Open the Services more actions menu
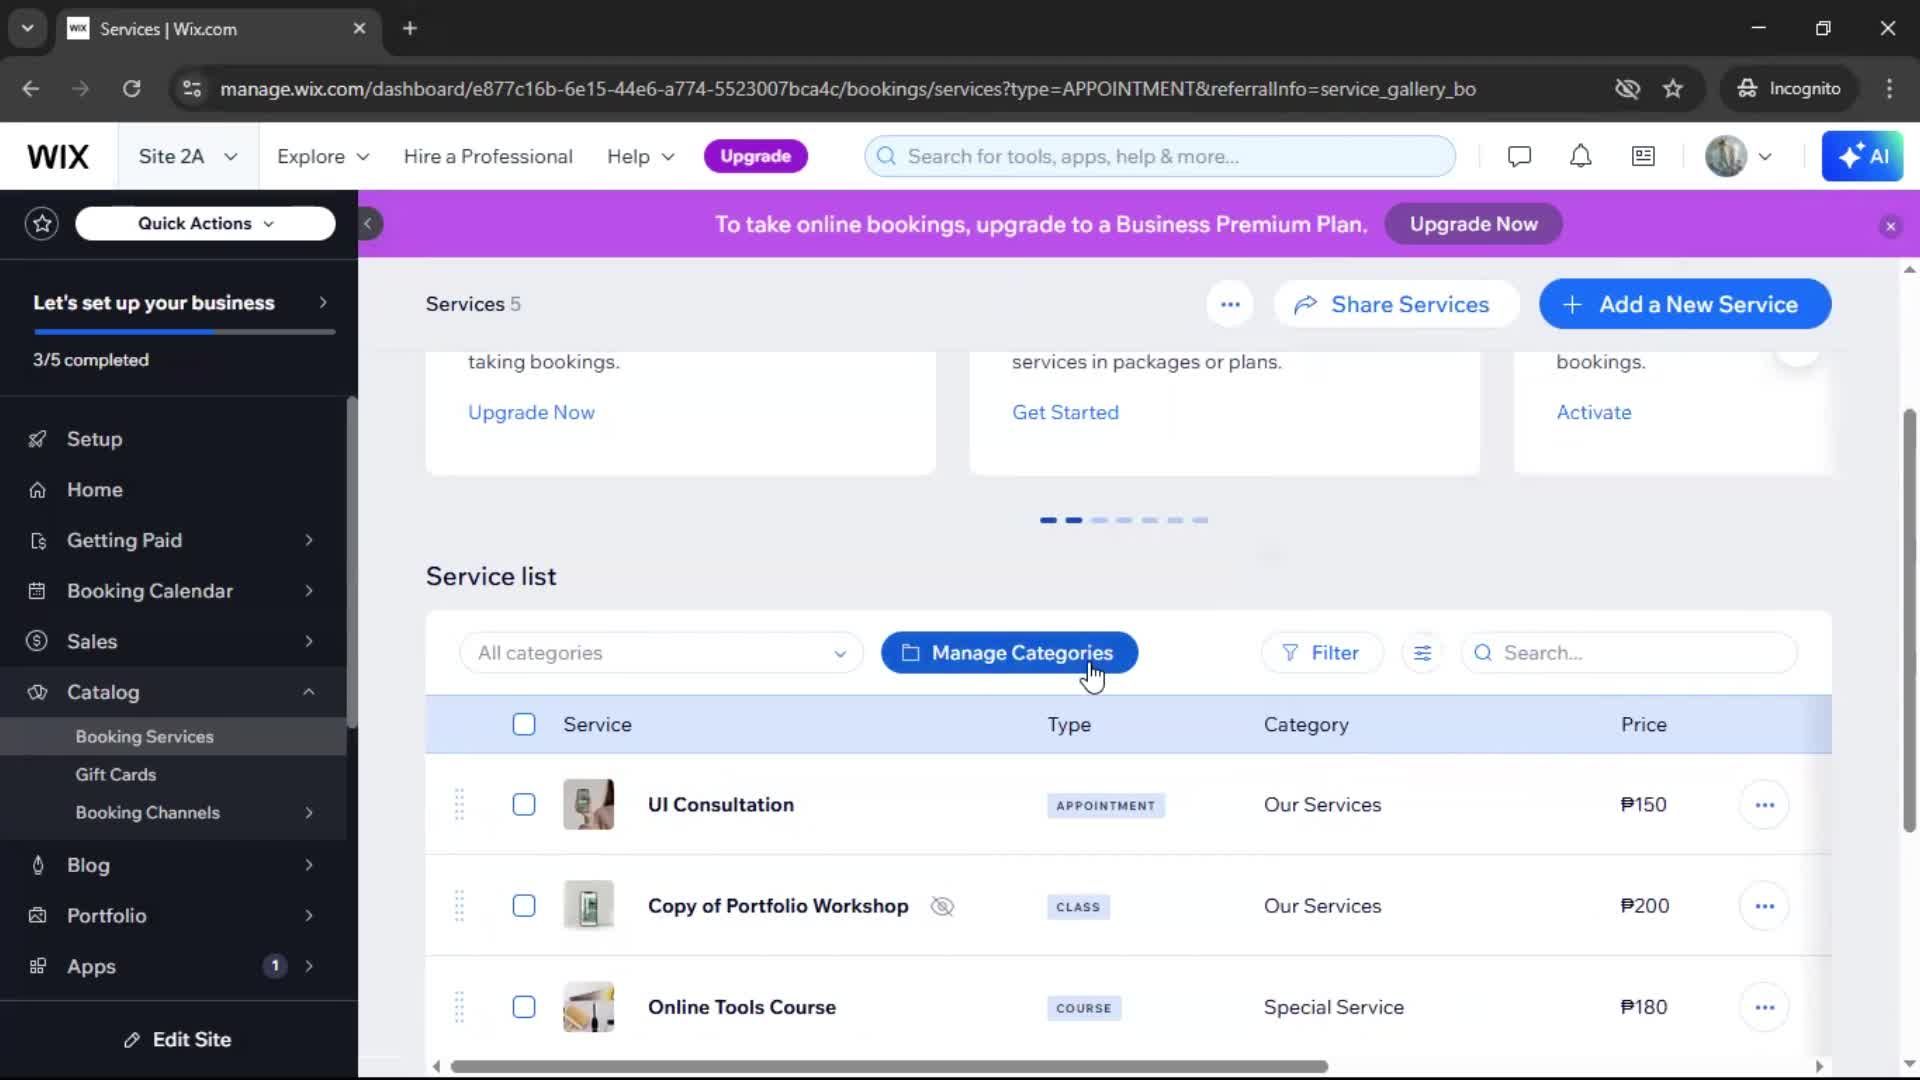 [1230, 304]
